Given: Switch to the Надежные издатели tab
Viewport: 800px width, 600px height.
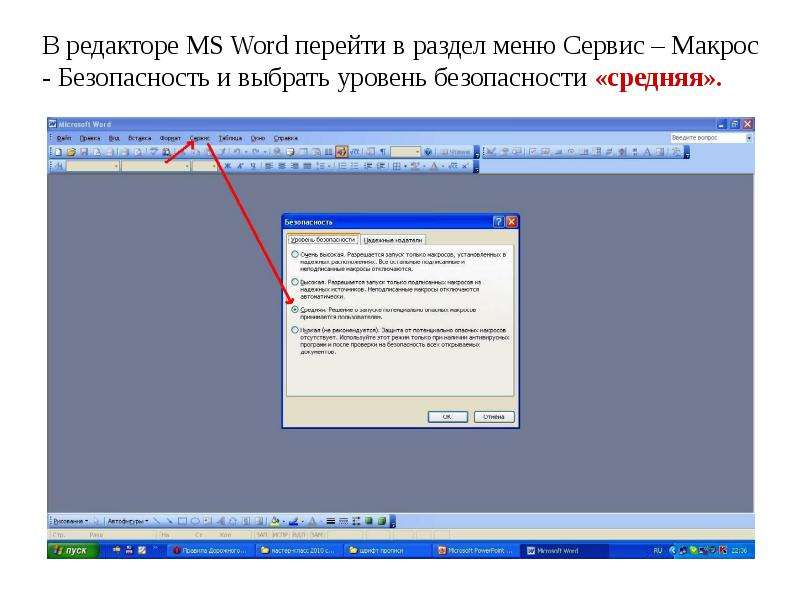Looking at the screenshot, I should 393,240.
